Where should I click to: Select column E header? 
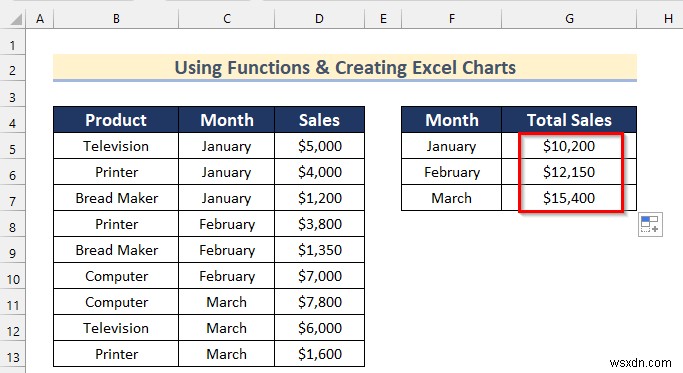point(383,19)
